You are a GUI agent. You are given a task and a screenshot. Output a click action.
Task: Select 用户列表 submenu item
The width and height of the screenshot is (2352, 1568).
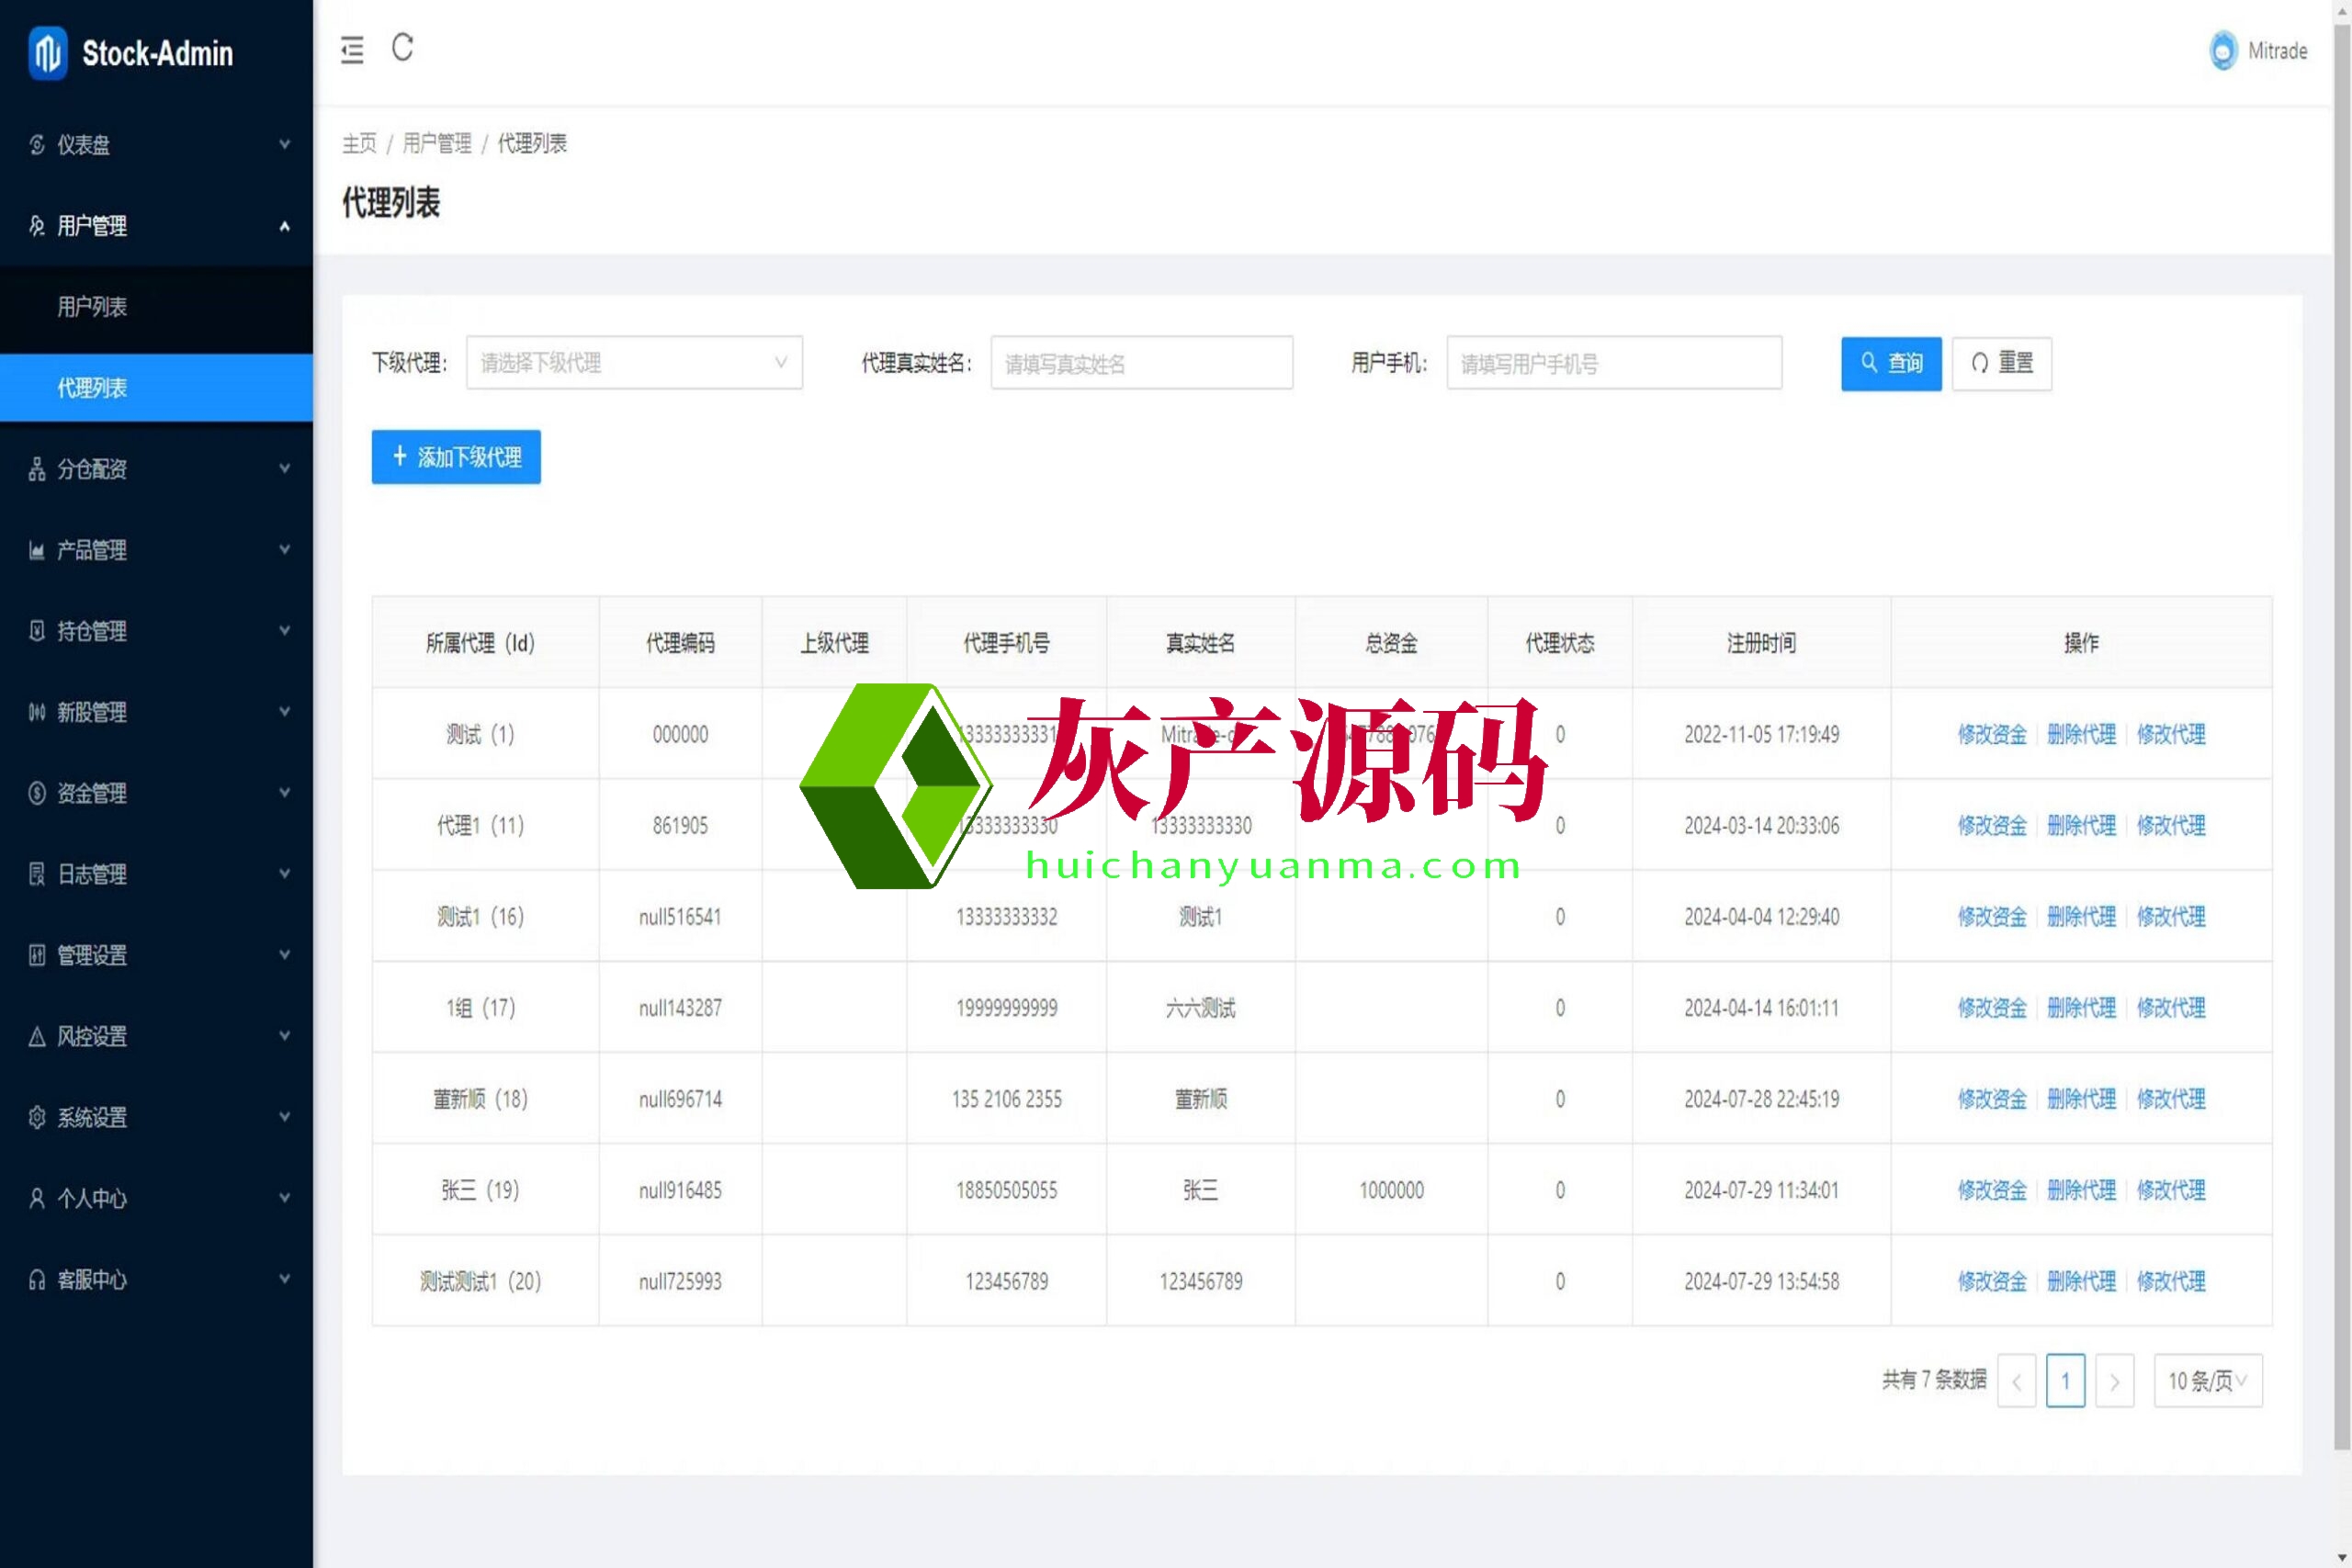[92, 307]
